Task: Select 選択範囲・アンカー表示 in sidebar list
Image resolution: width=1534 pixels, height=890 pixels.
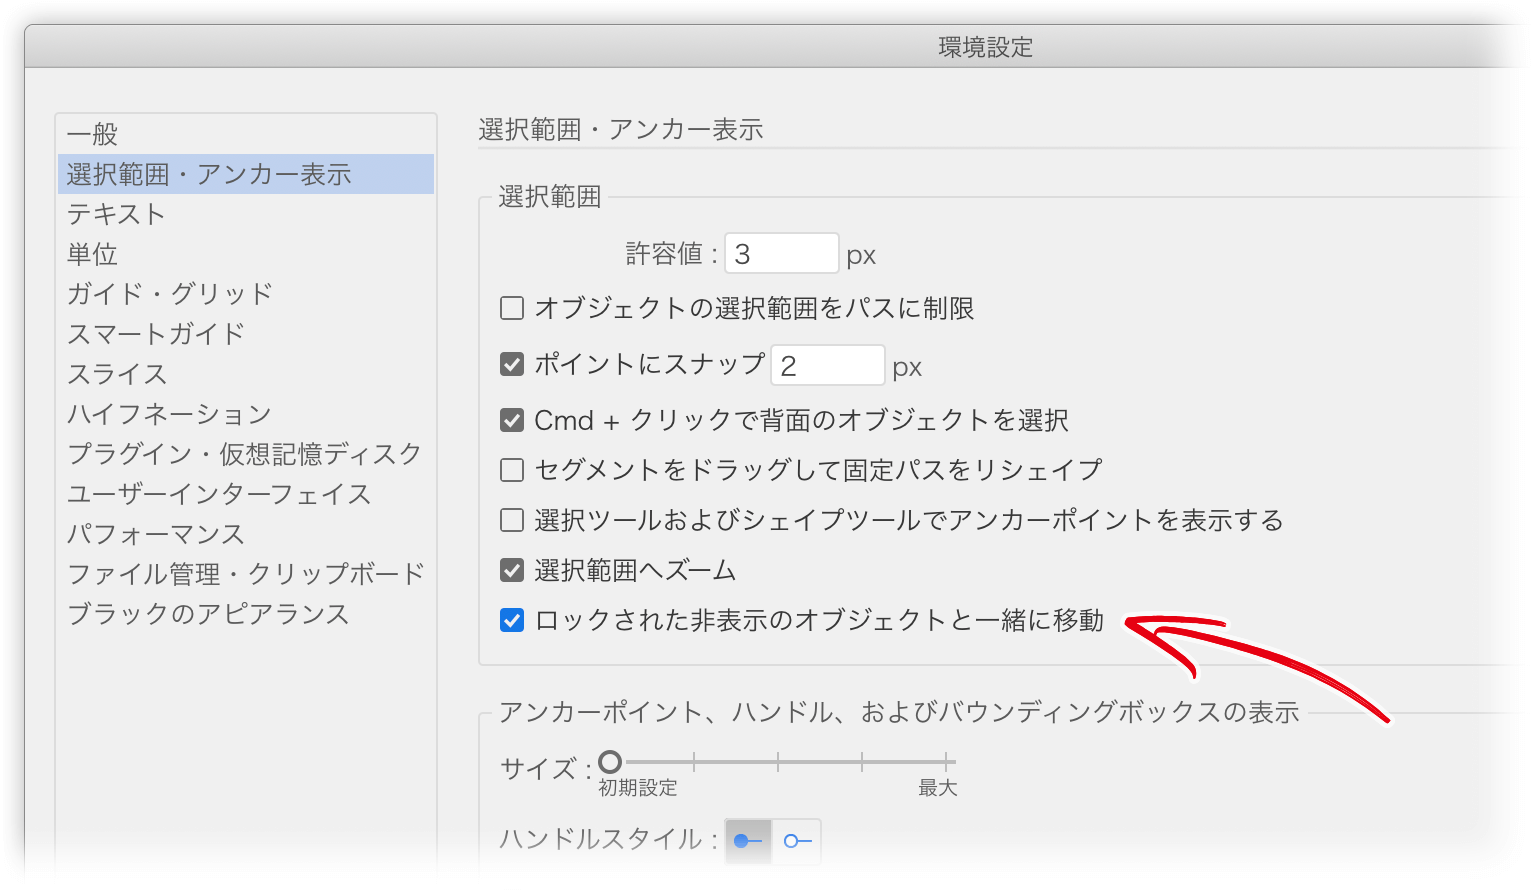Action: 245,174
